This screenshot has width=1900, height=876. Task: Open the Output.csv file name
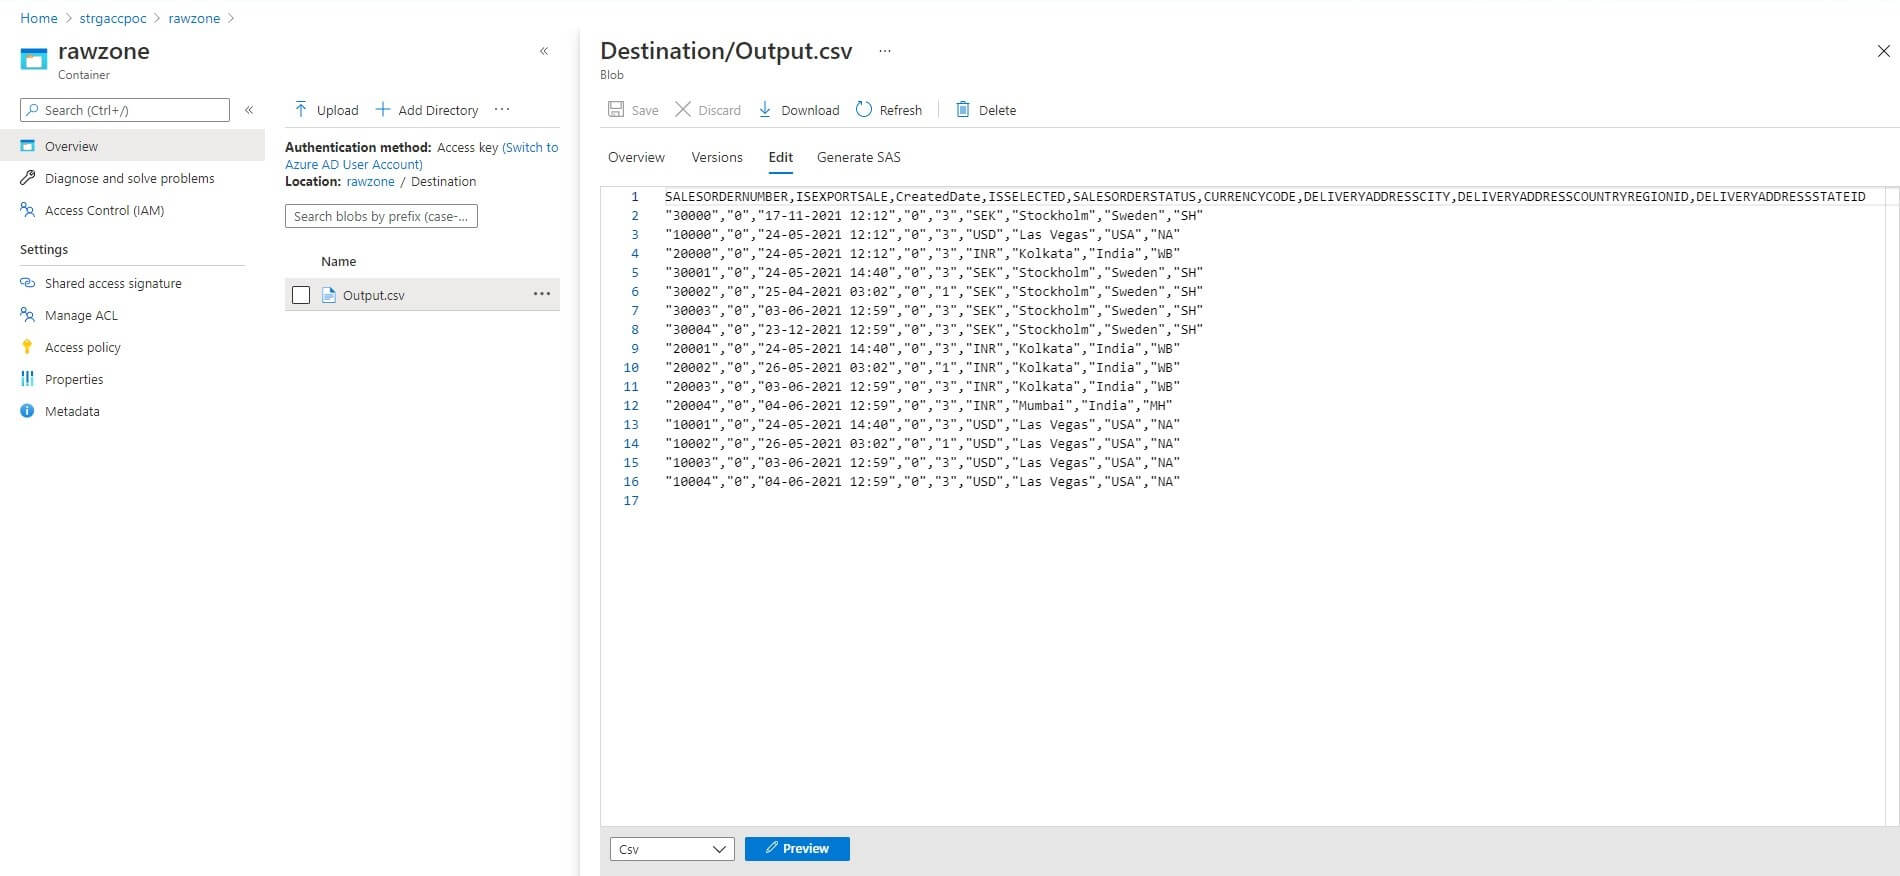[373, 295]
